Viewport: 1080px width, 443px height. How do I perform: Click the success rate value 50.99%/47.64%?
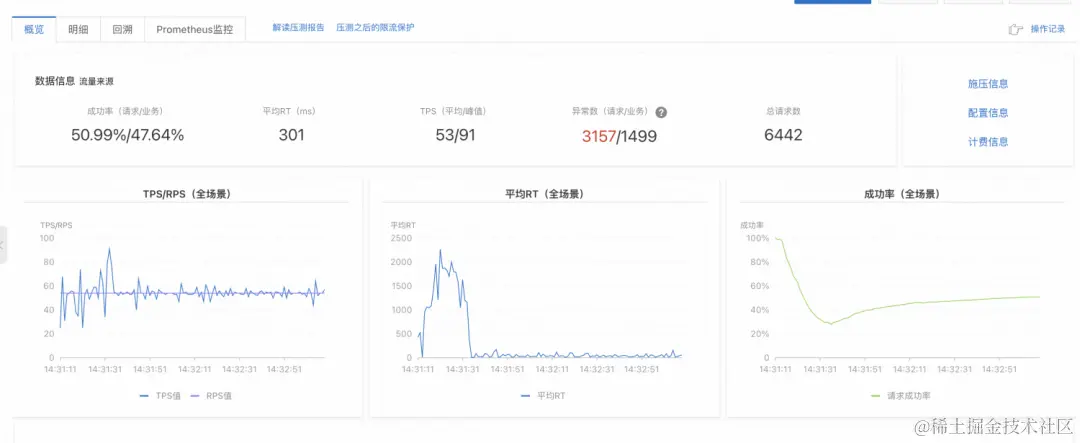[127, 135]
